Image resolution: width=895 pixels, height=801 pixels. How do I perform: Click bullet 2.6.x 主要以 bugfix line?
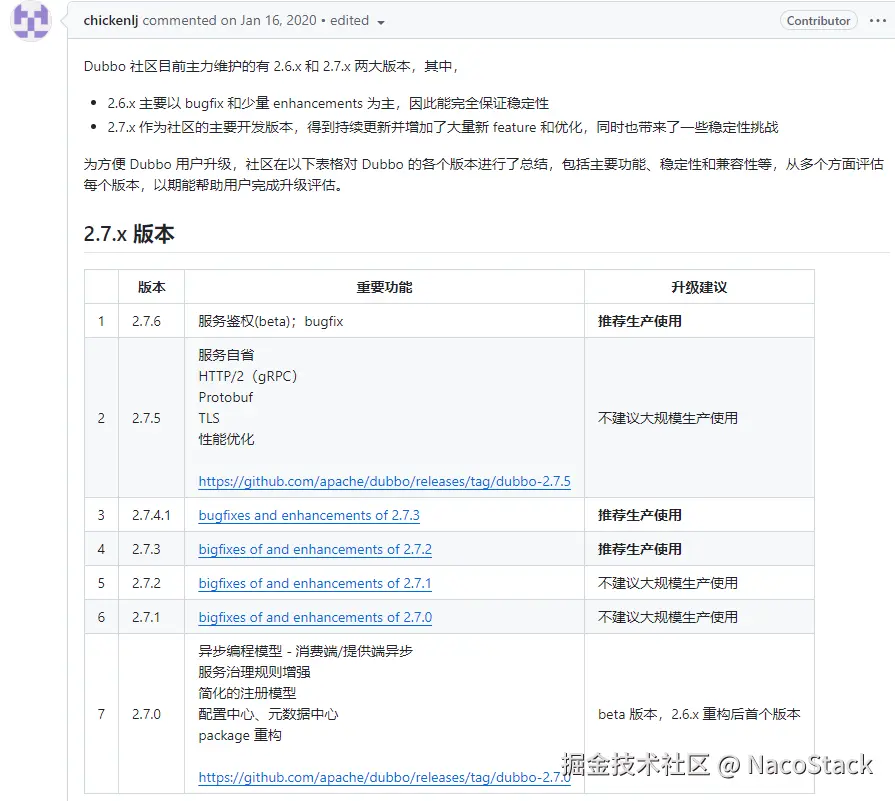328,103
